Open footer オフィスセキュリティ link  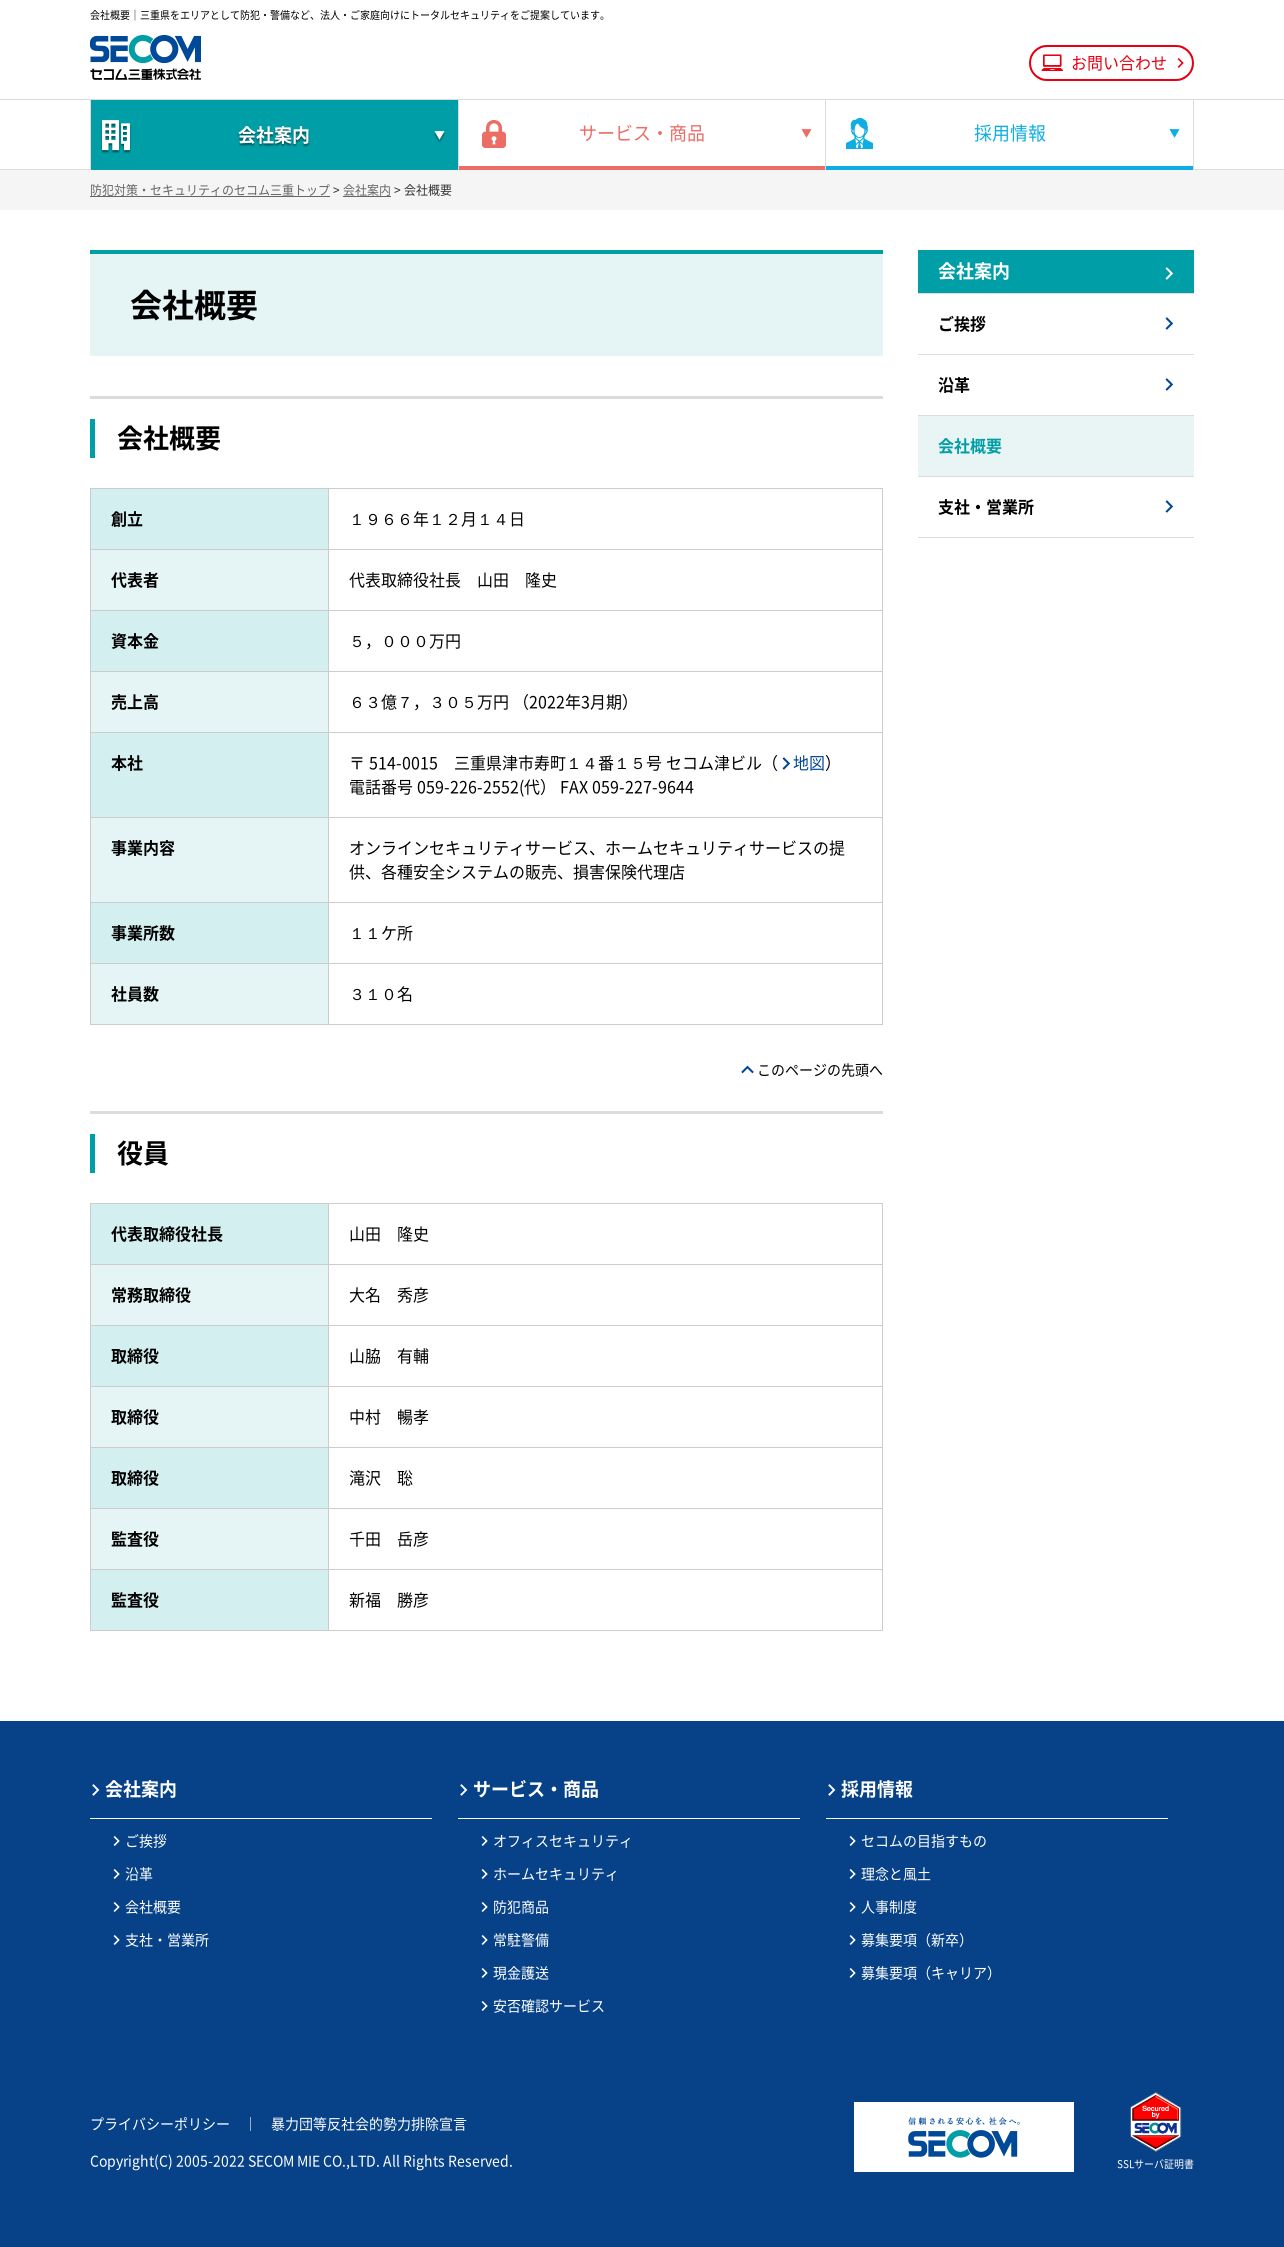pos(556,1841)
